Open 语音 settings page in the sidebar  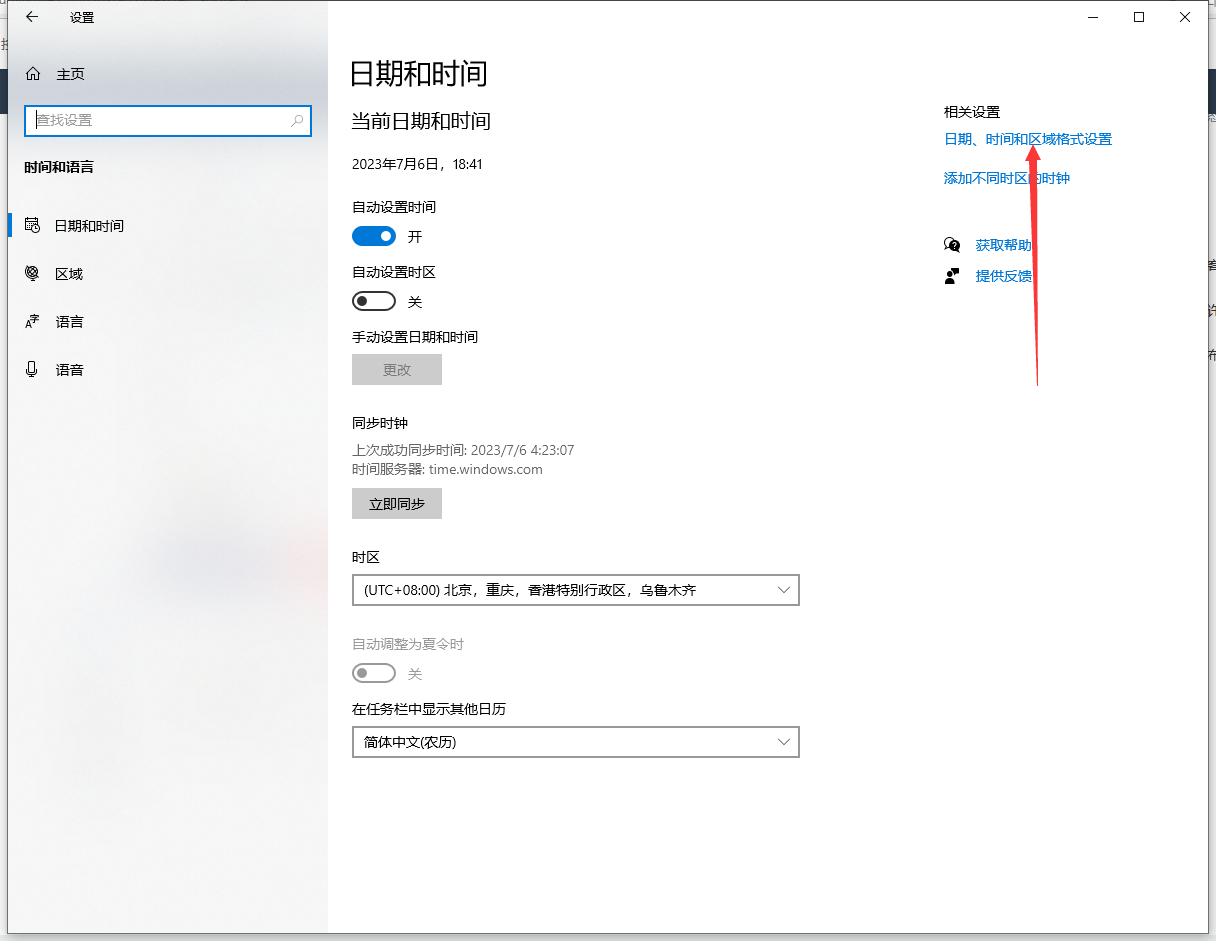point(69,370)
